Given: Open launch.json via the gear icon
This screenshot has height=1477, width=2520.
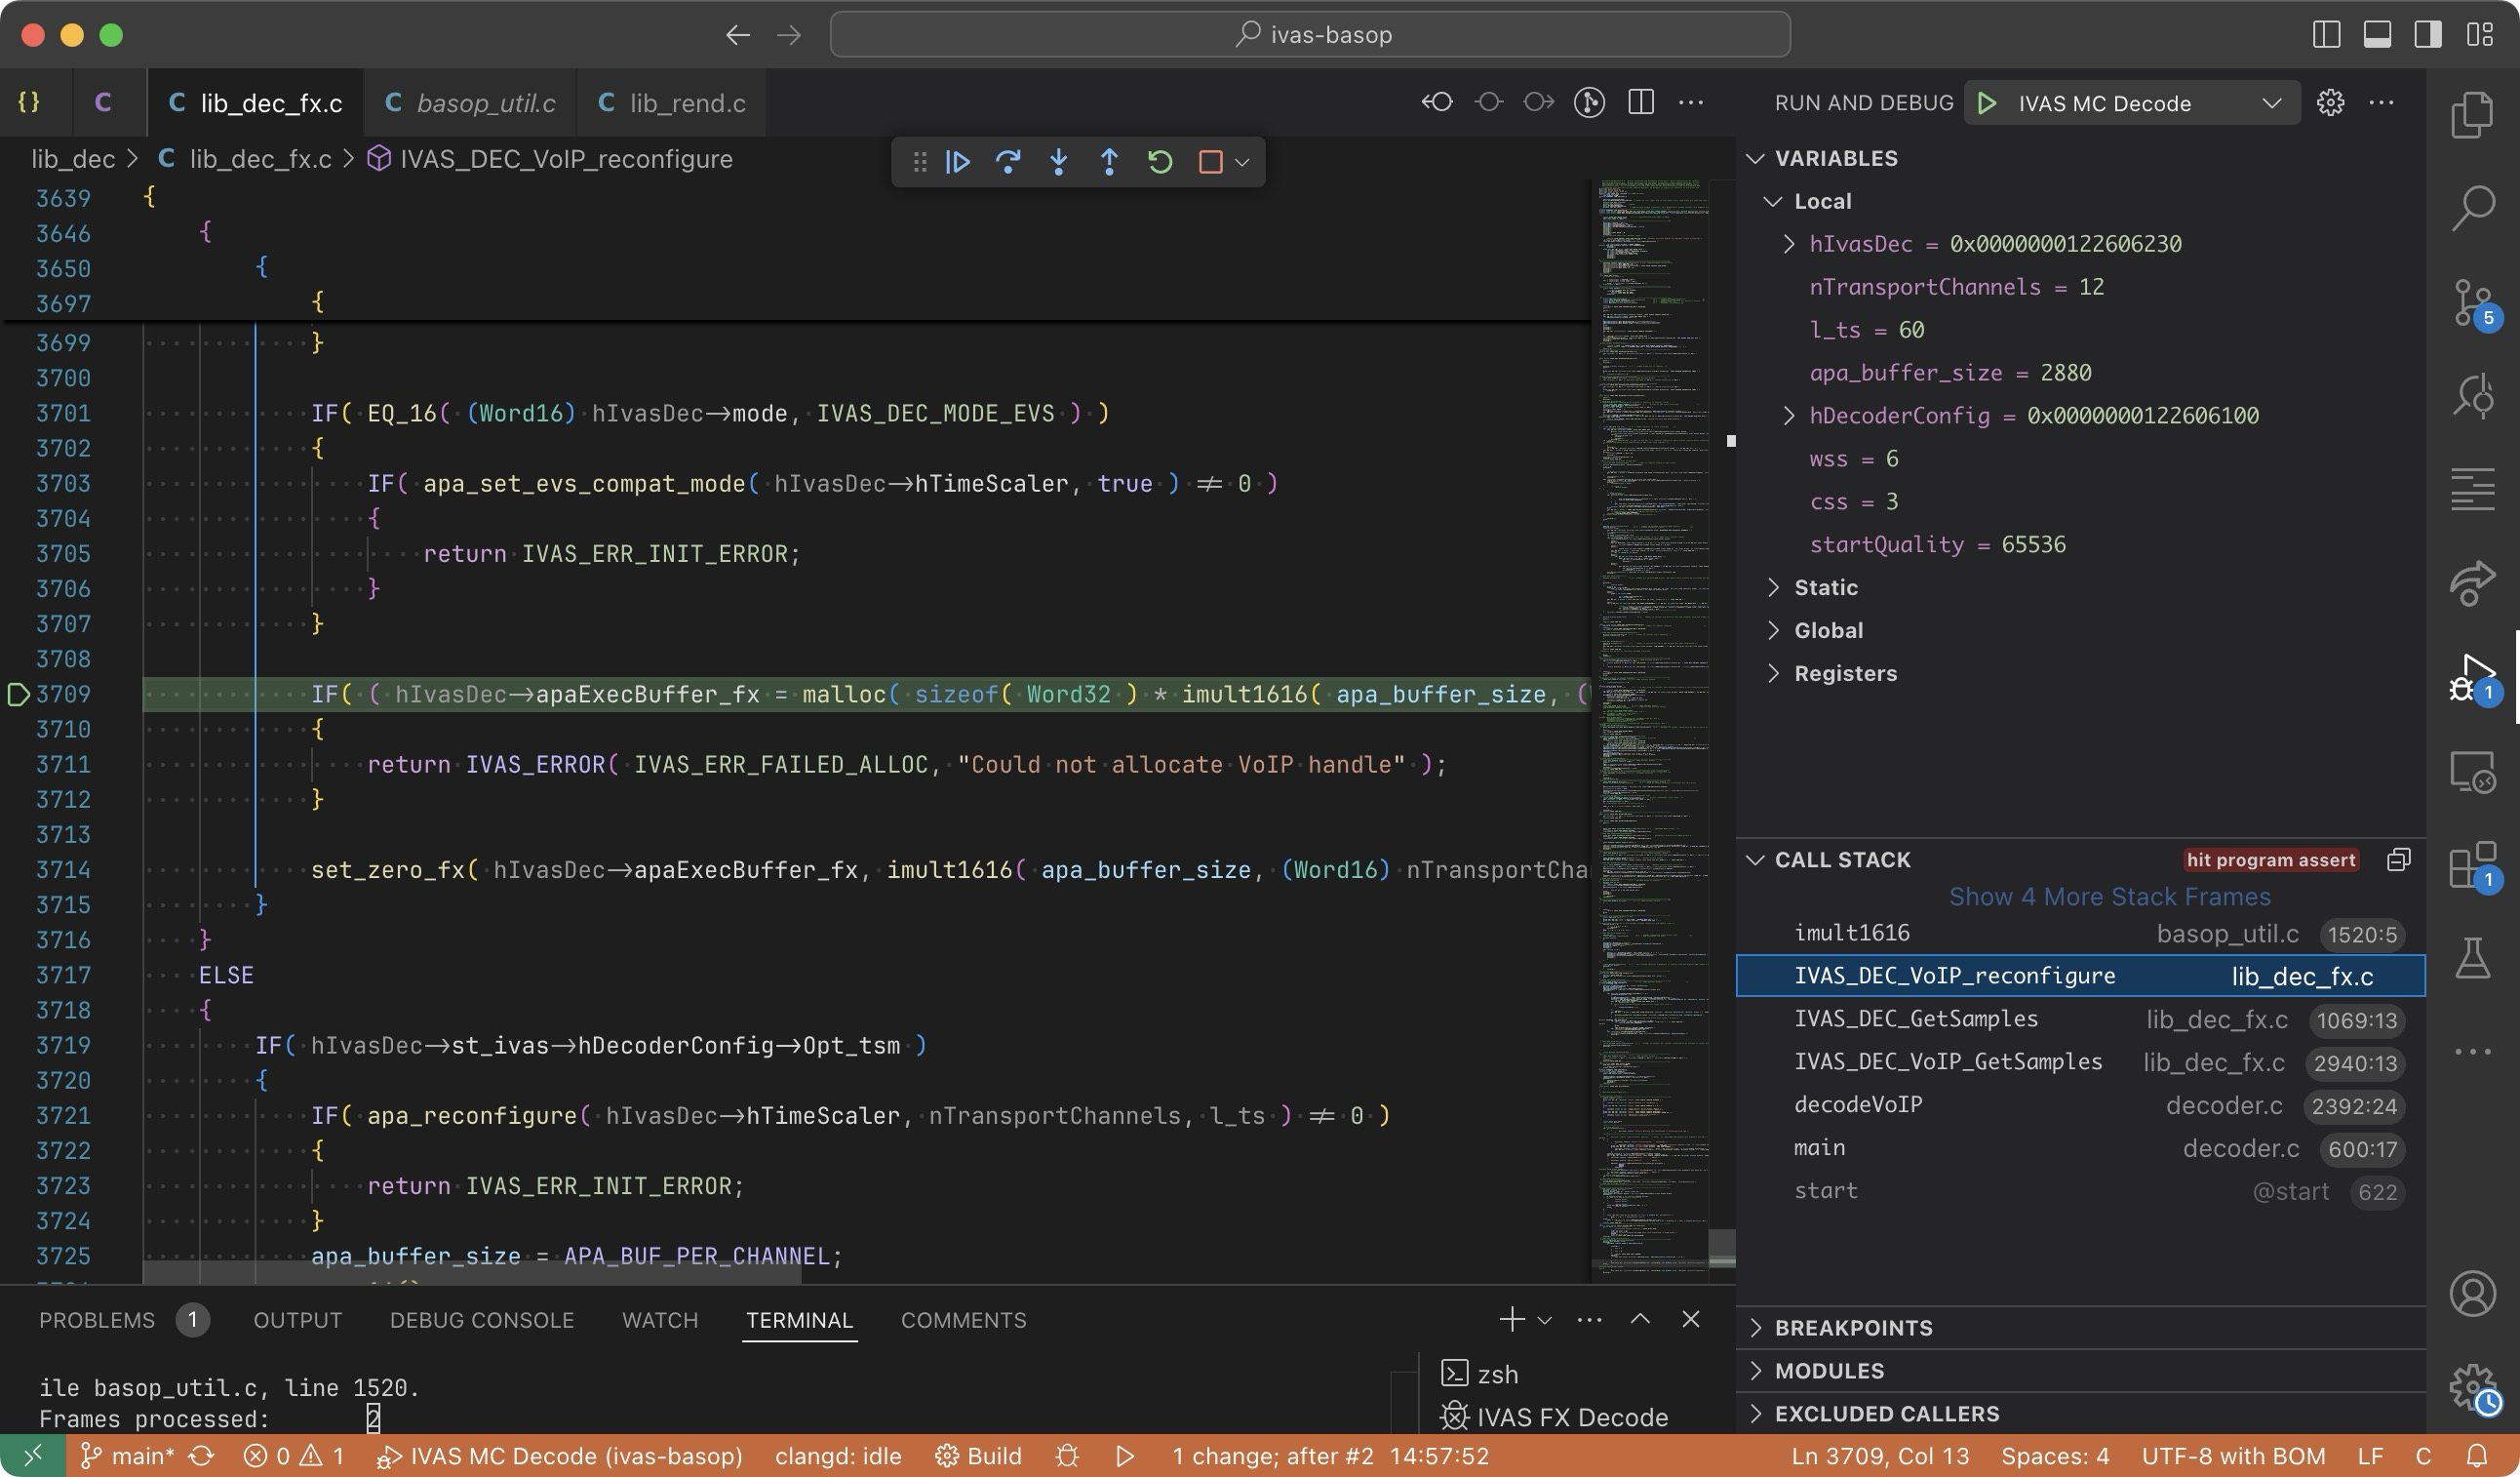Looking at the screenshot, I should click(2330, 103).
